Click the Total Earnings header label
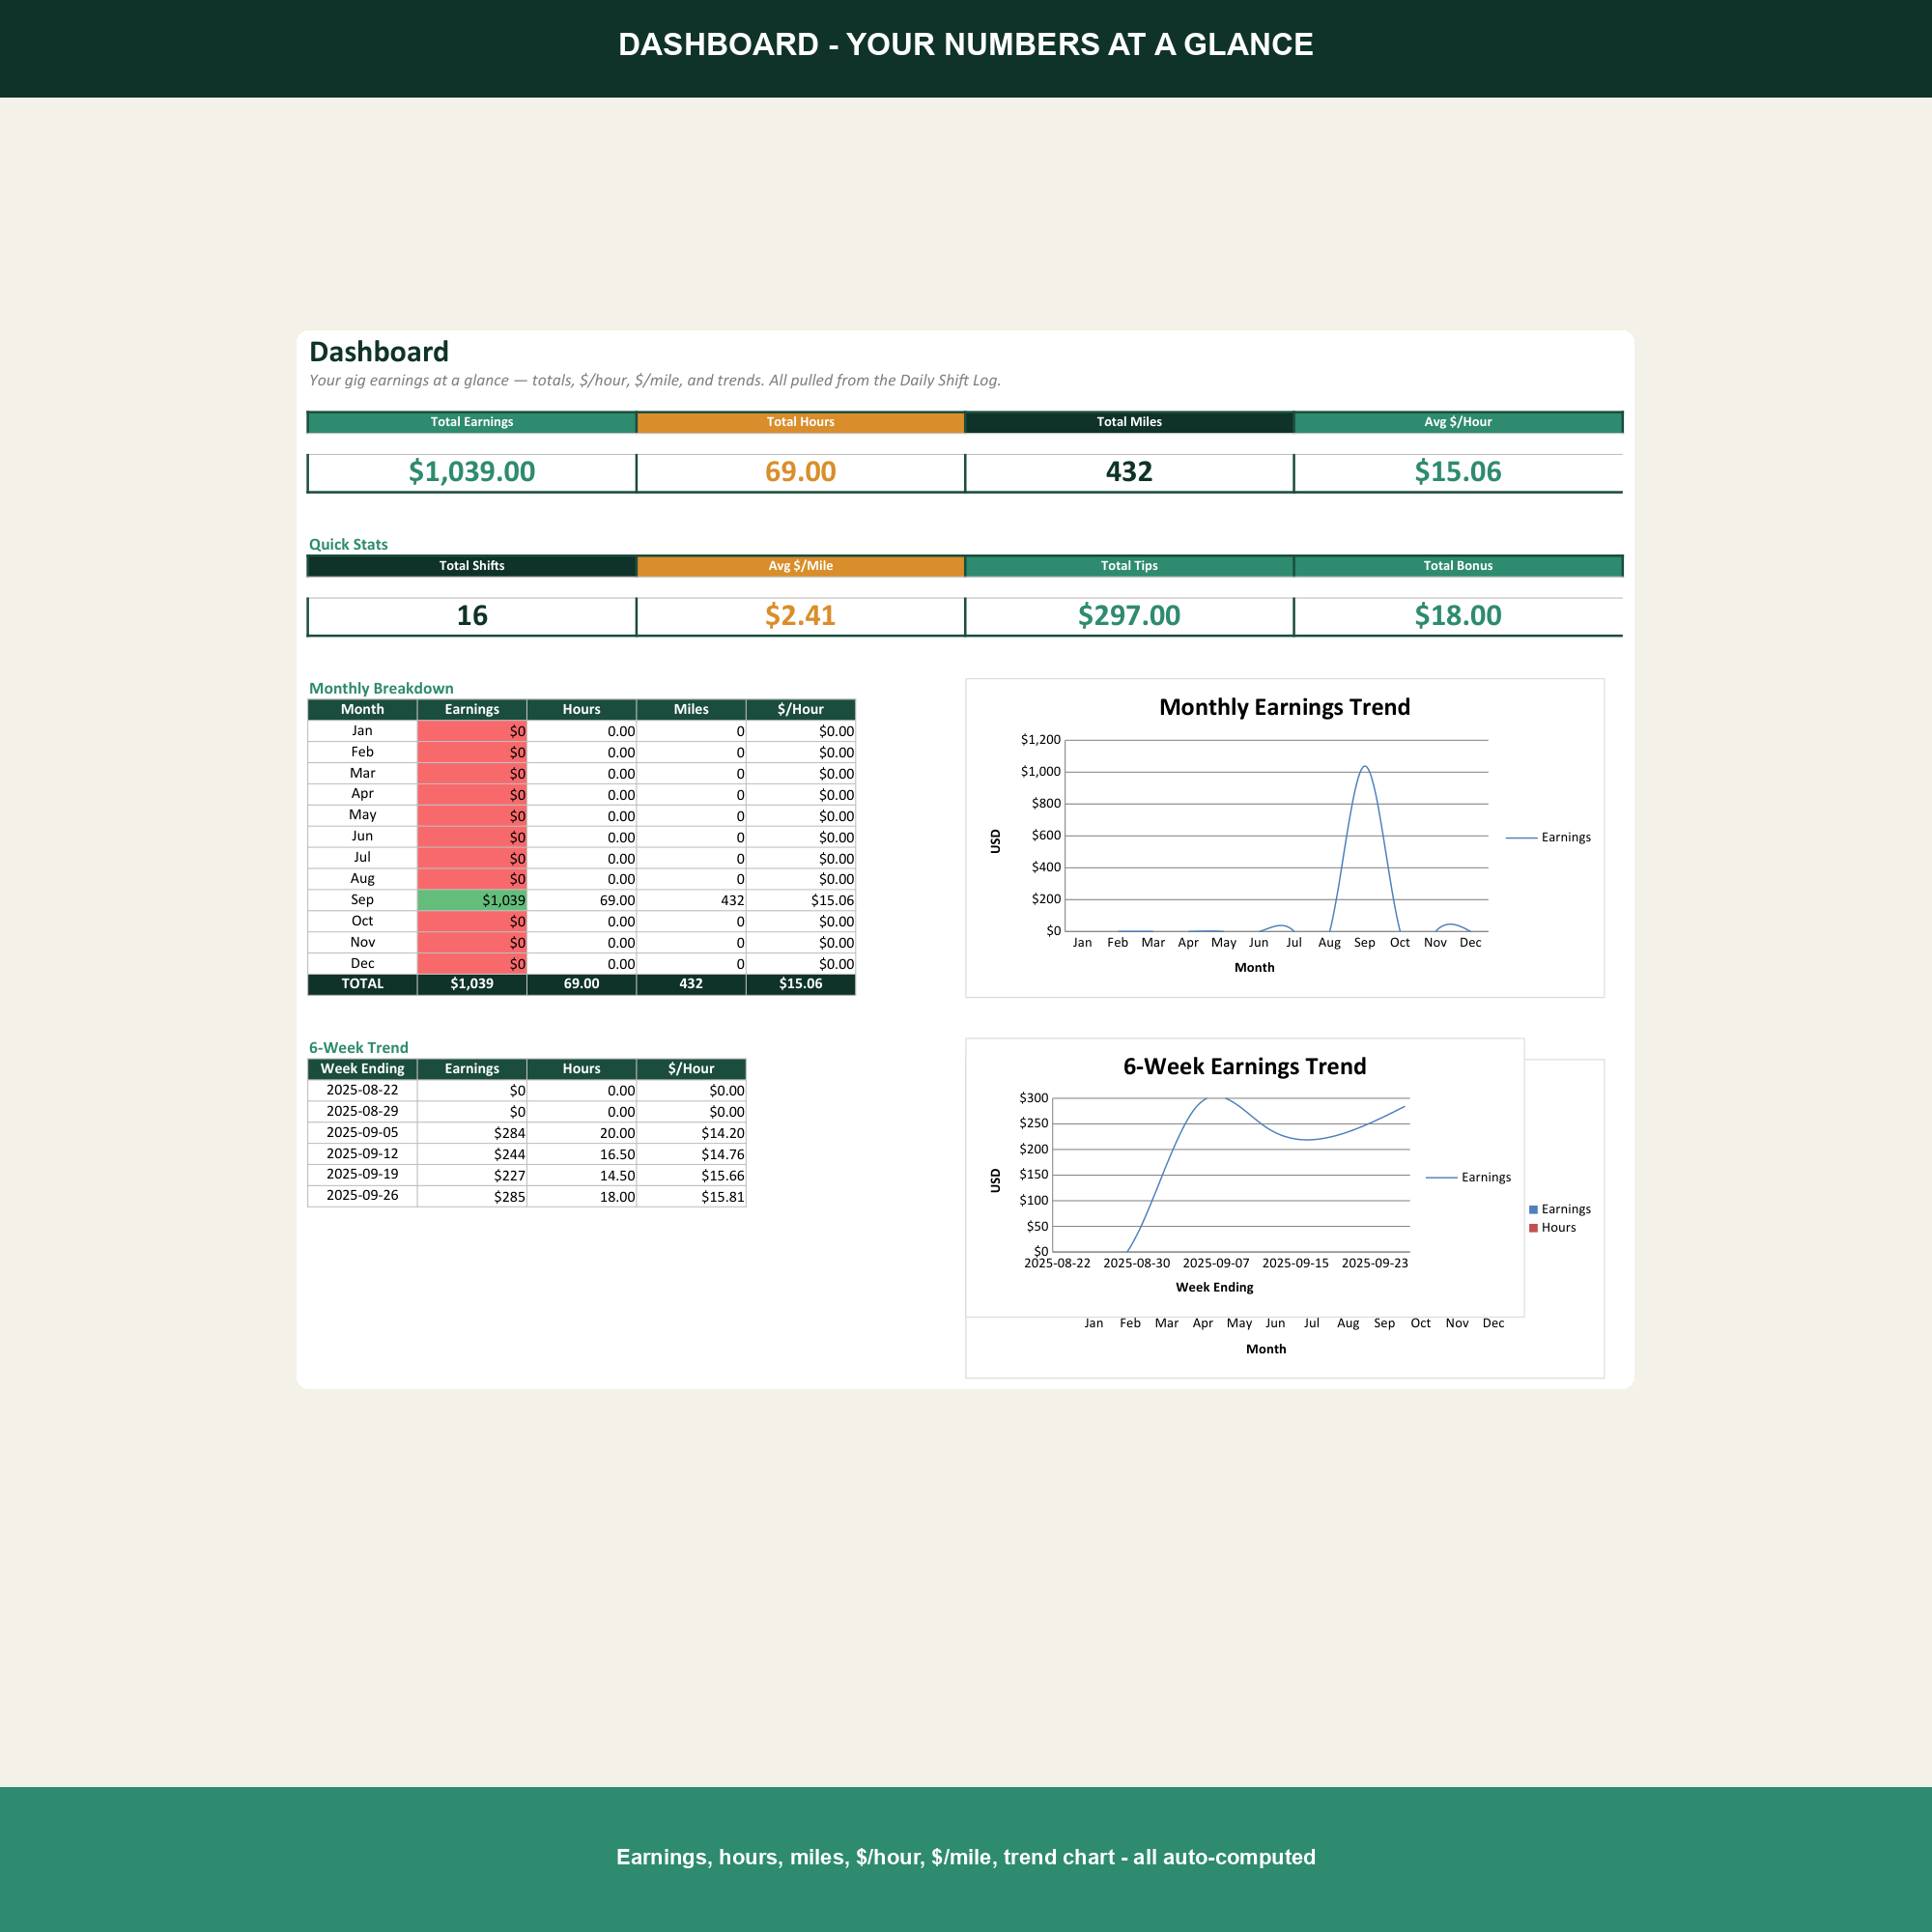 click(471, 422)
